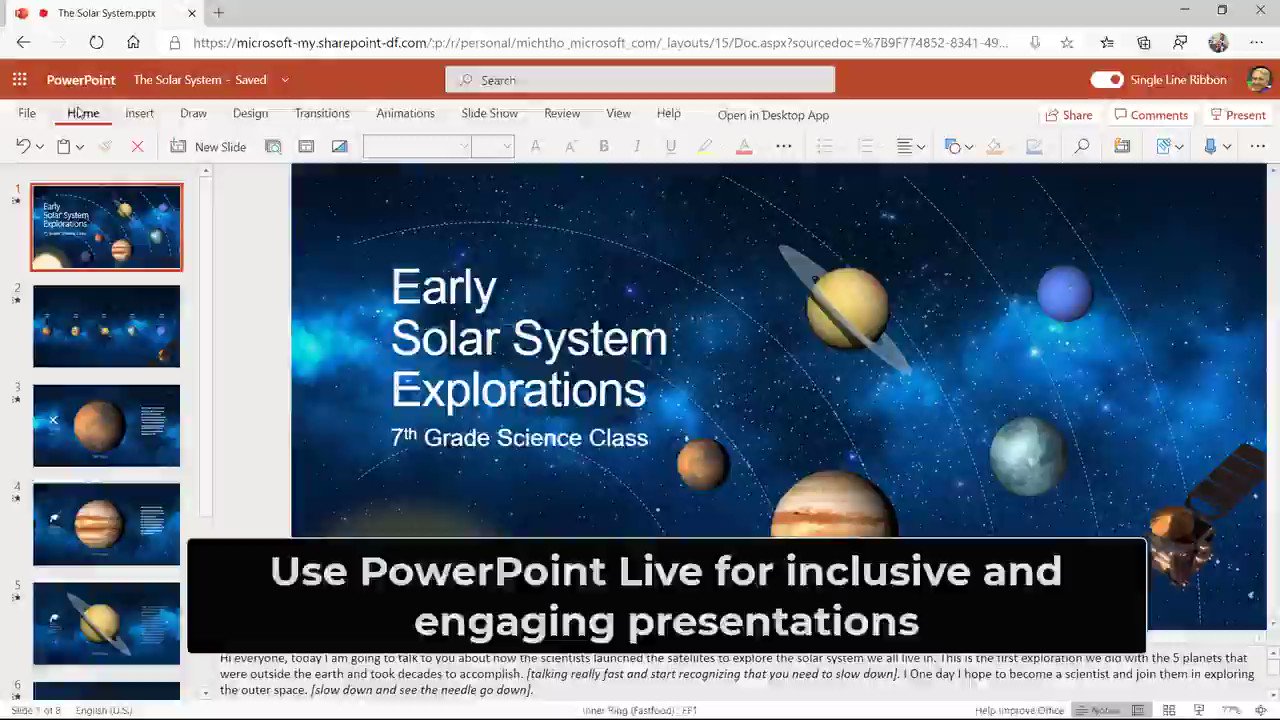The image size is (1280, 720).
Task: Click the Undo icon
Action: [23, 146]
